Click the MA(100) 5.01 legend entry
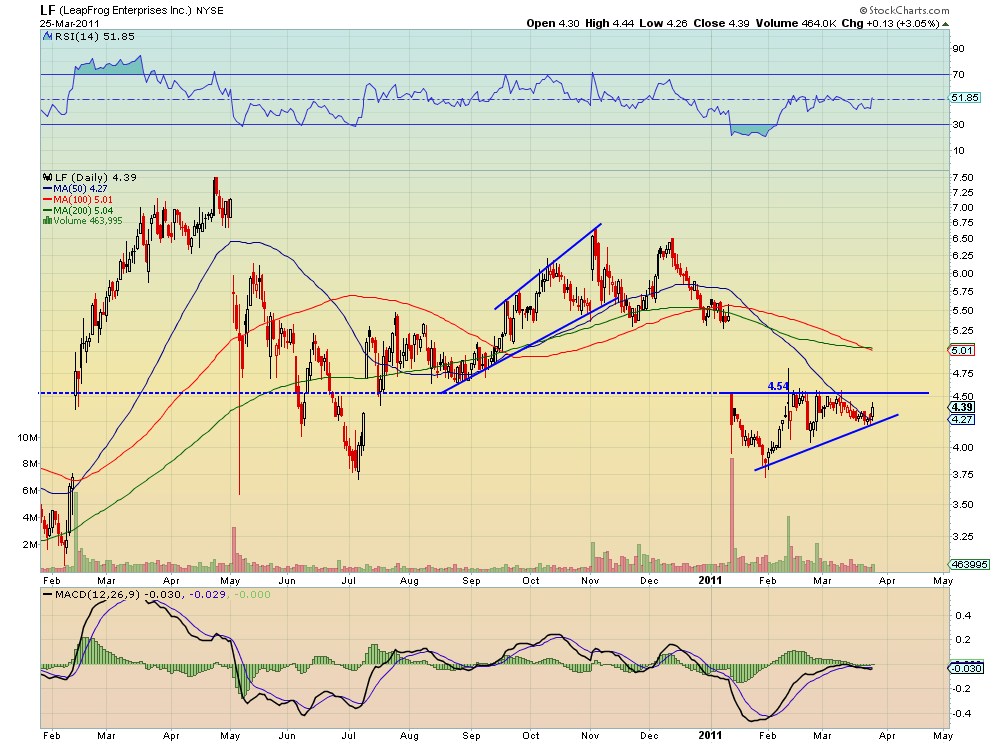Image resolution: width=990 pixels, height=744 pixels. point(78,200)
